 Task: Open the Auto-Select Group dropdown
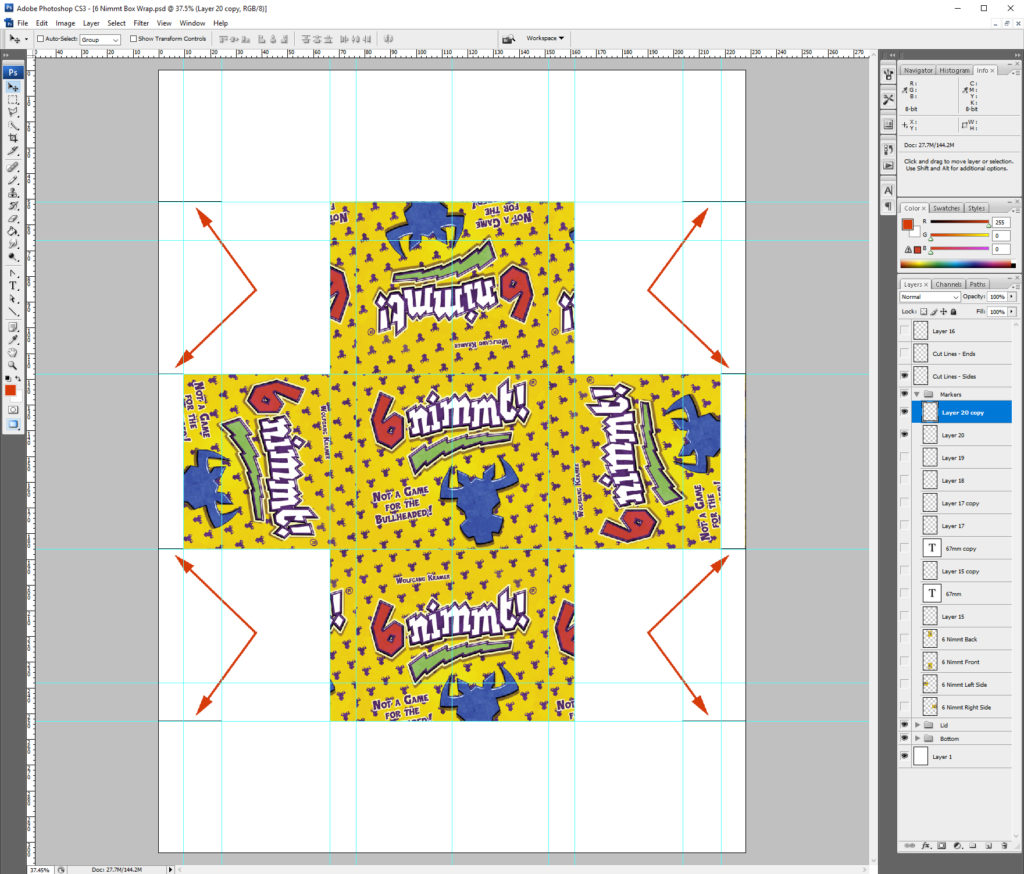tap(100, 39)
